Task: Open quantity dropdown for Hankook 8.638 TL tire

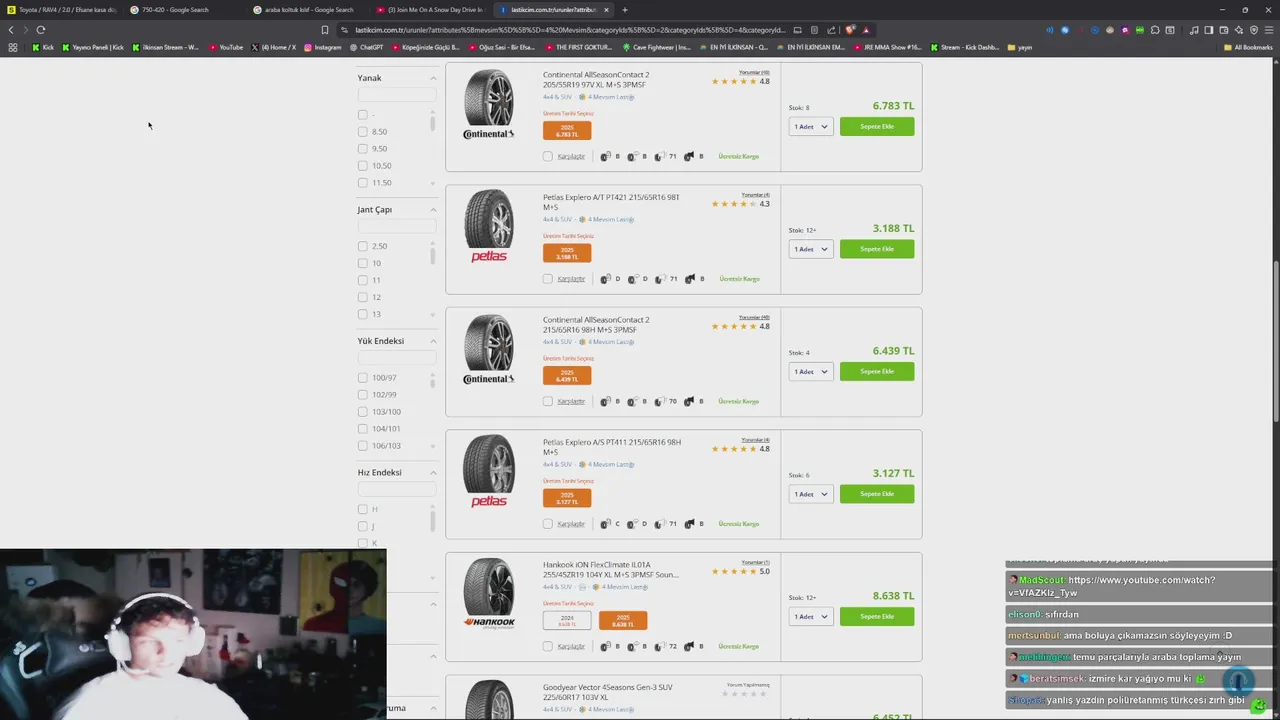Action: [811, 617]
